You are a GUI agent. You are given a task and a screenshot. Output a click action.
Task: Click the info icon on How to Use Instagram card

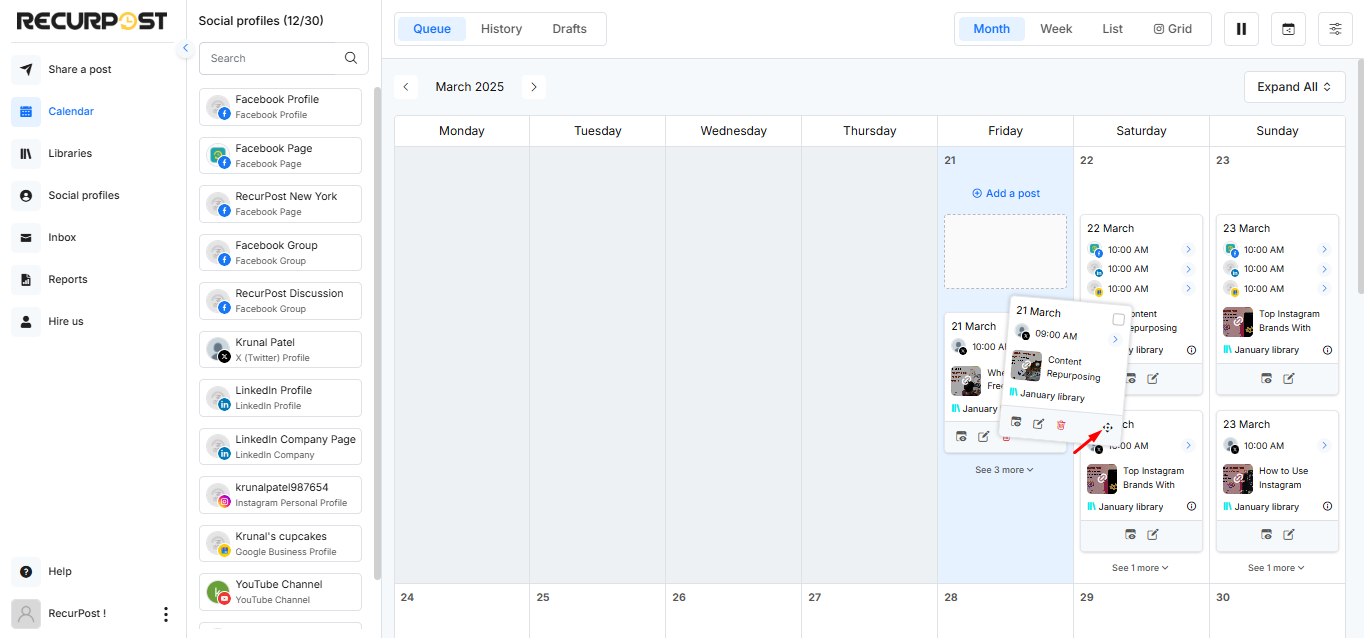click(1327, 507)
